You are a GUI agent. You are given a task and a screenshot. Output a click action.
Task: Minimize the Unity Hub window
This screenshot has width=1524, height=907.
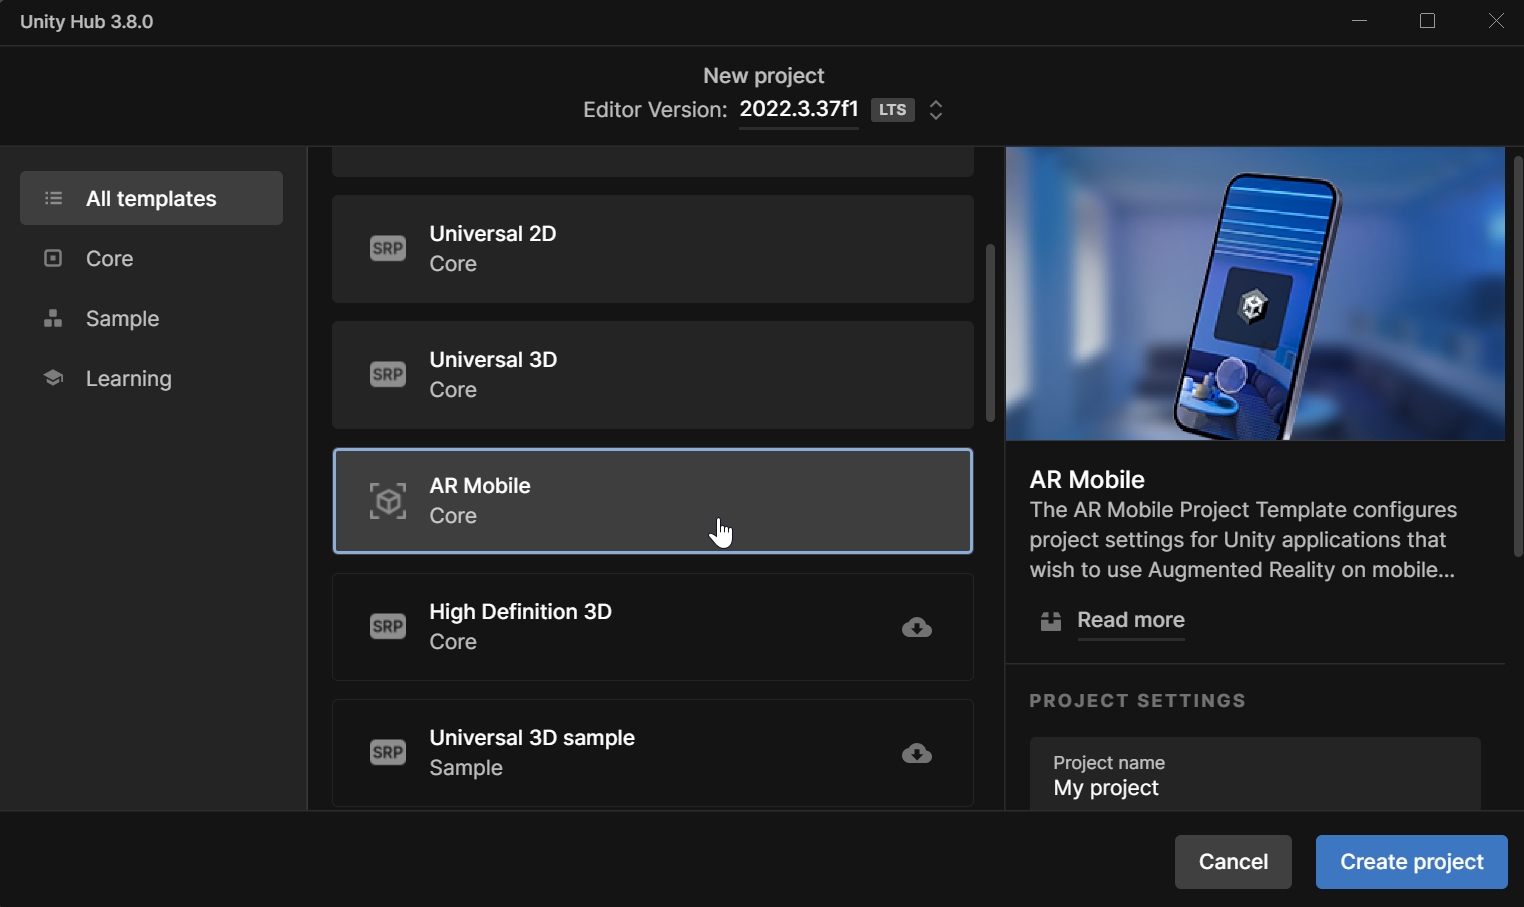[x=1359, y=21]
